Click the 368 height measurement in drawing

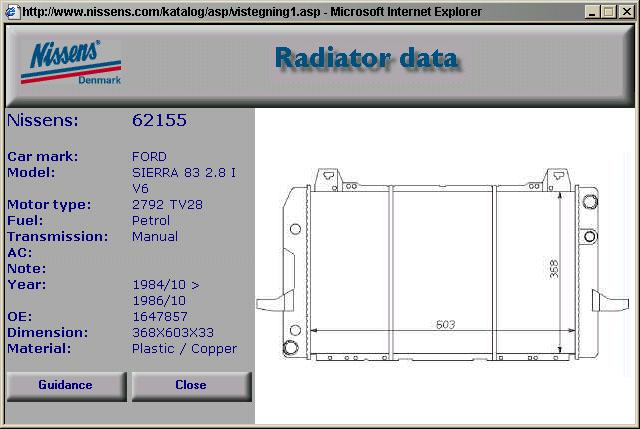(x=553, y=269)
